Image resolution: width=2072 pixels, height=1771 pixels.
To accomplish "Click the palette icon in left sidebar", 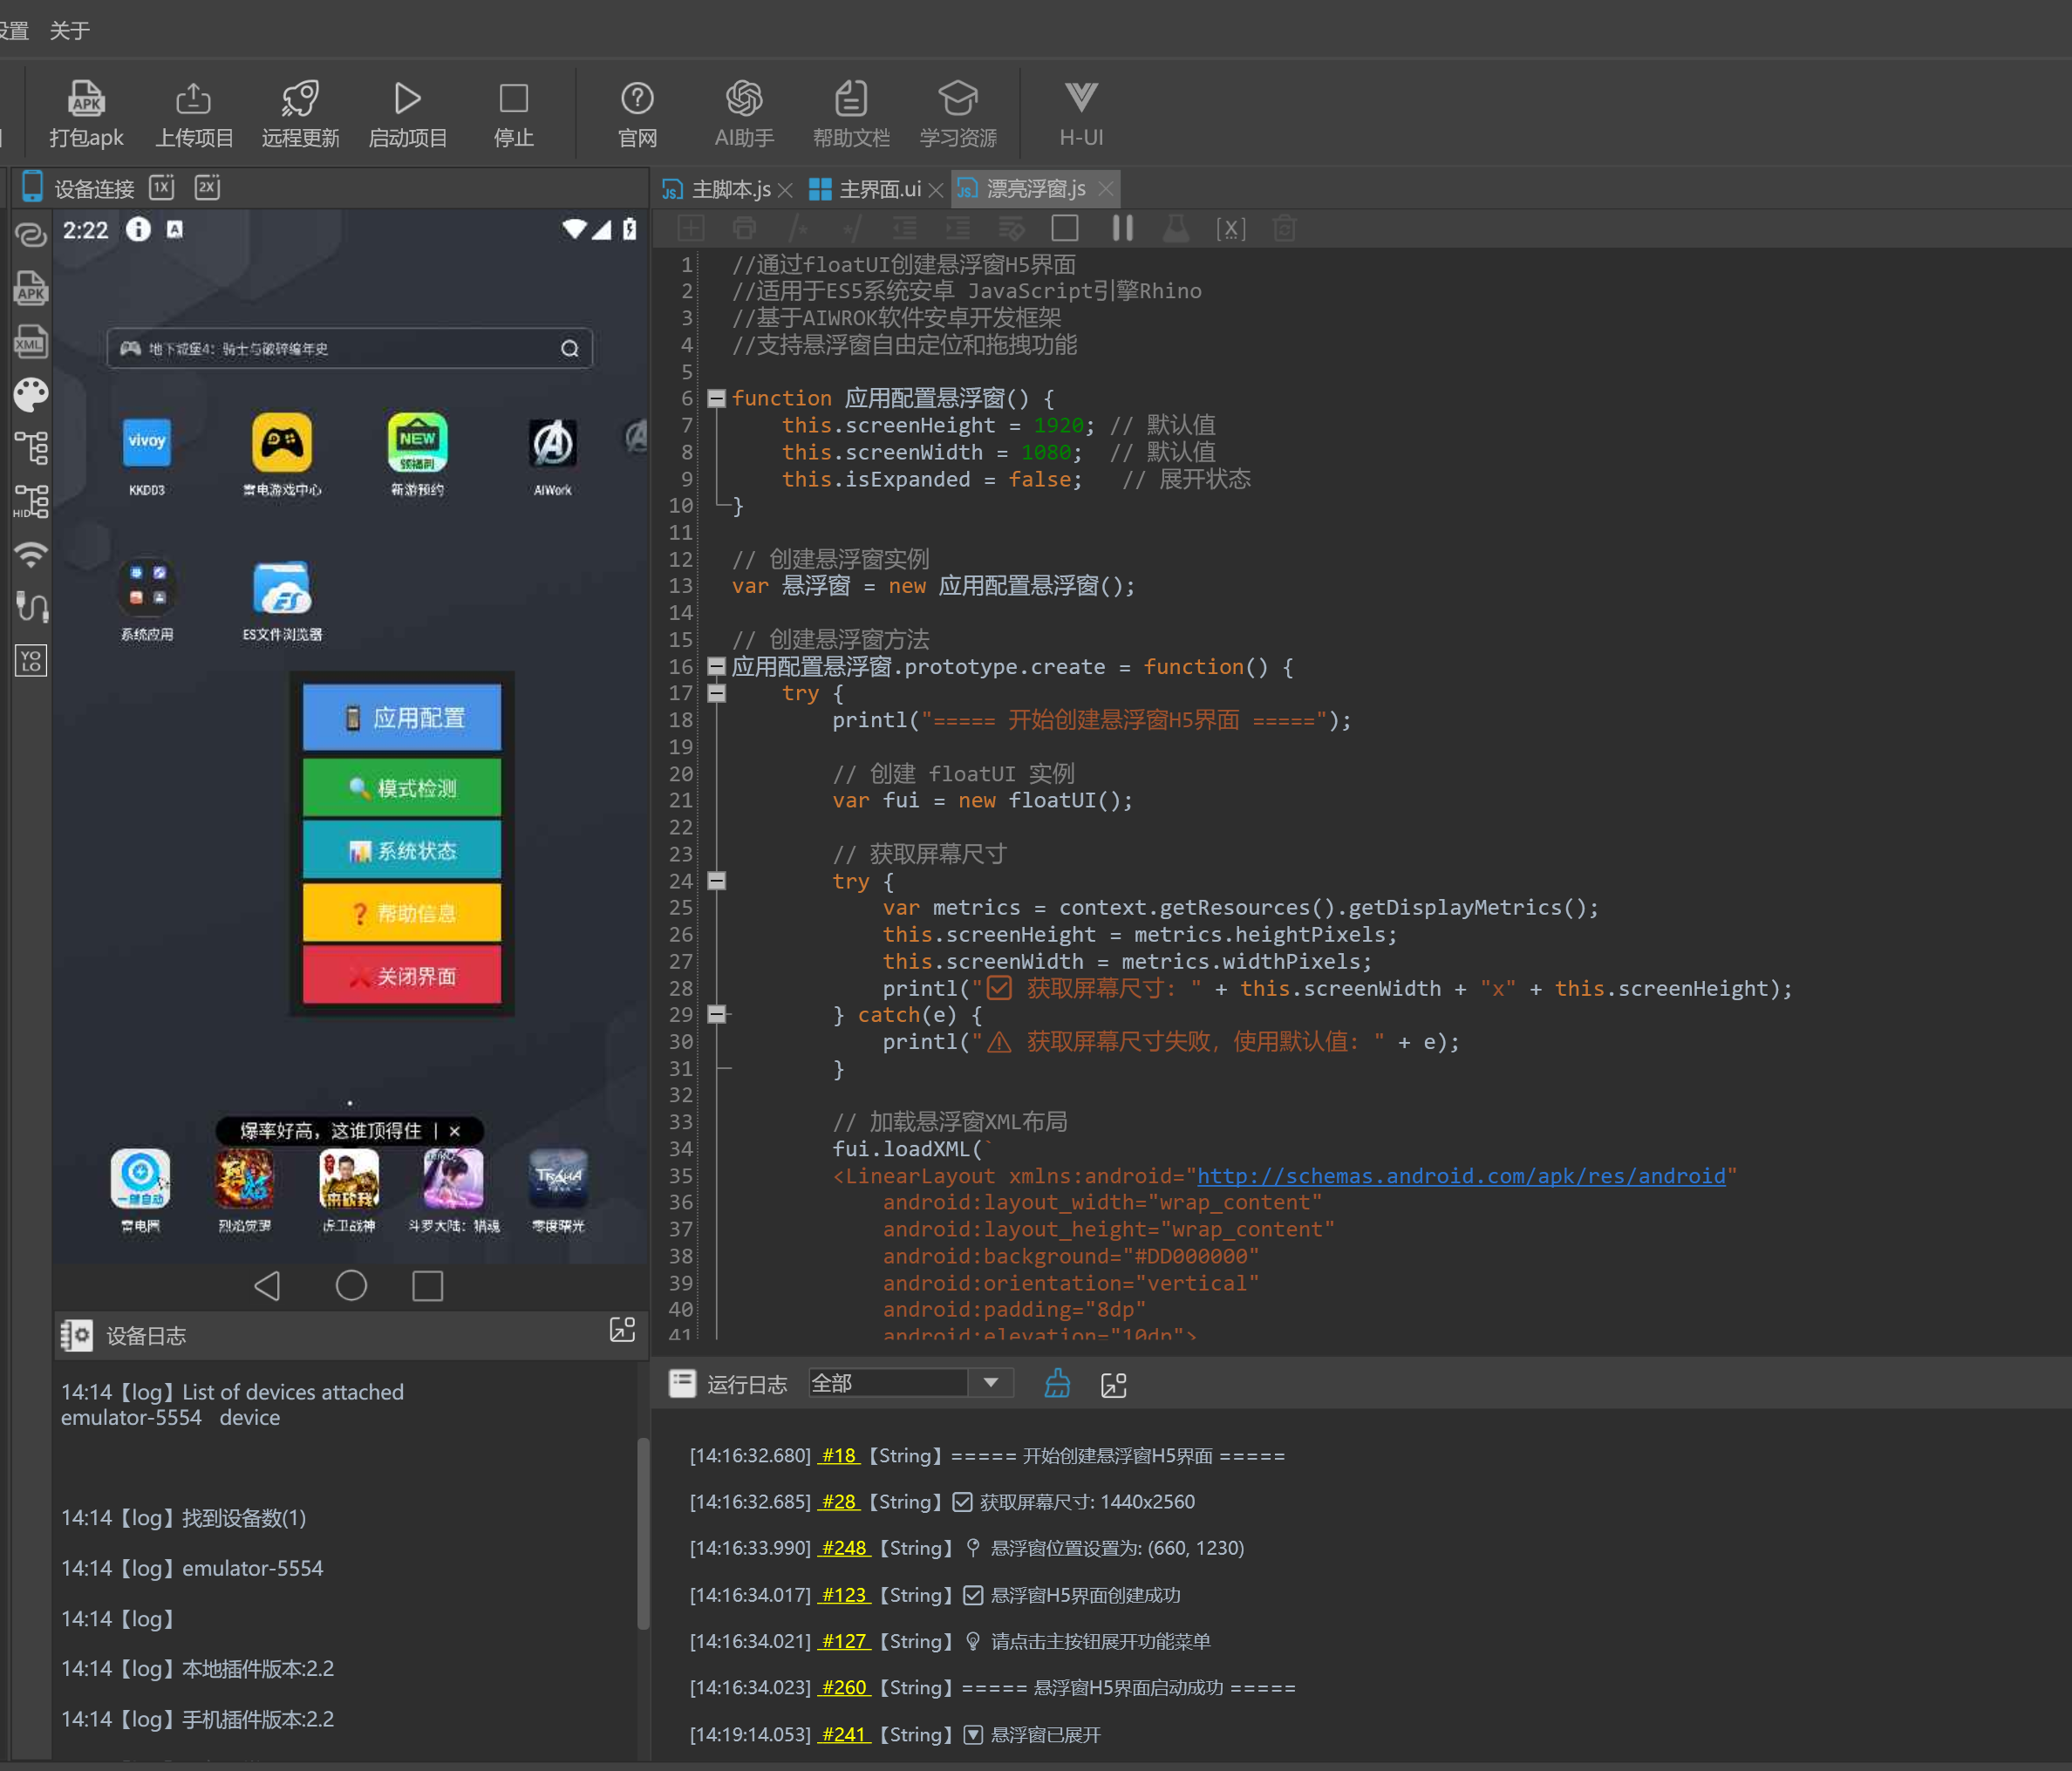I will pyautogui.click(x=31, y=395).
